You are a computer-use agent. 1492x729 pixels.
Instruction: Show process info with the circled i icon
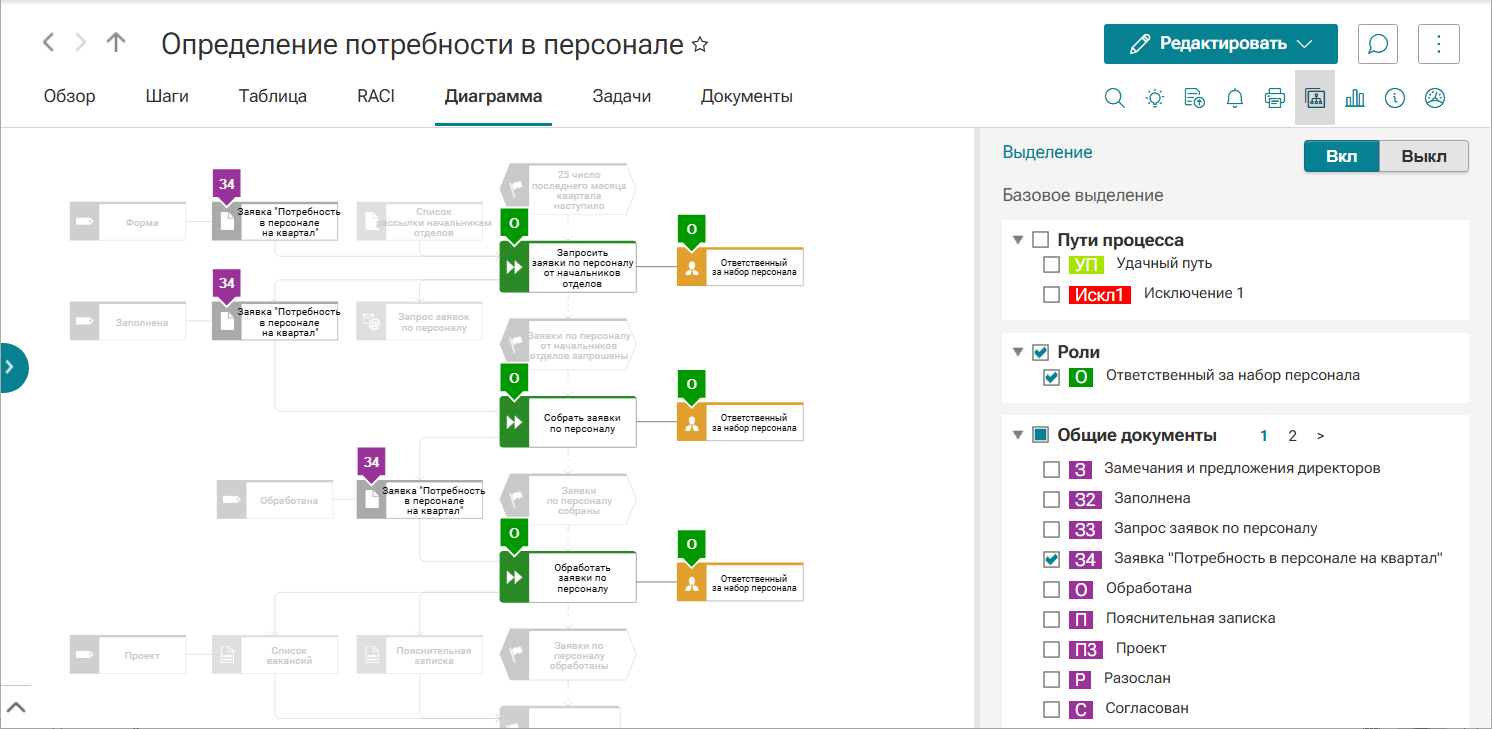point(1395,98)
